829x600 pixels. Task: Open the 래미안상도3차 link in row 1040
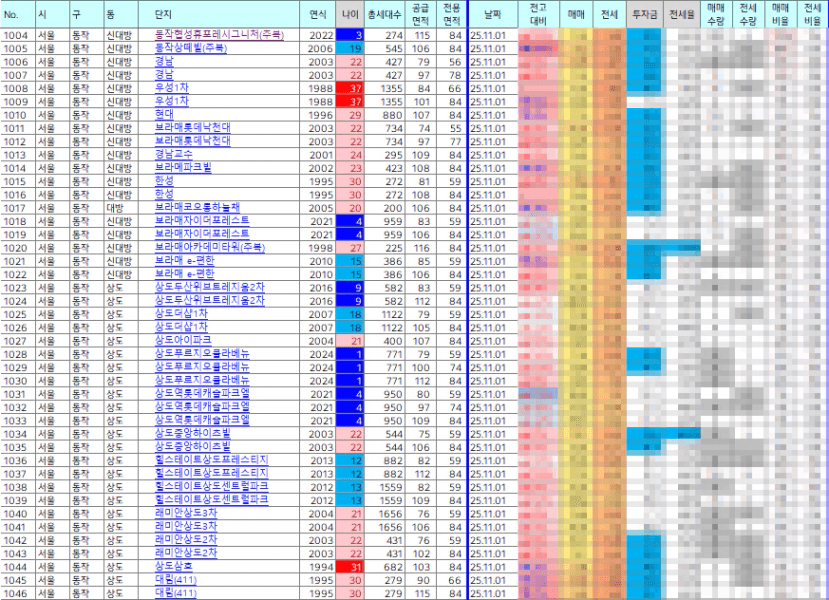[186, 513]
